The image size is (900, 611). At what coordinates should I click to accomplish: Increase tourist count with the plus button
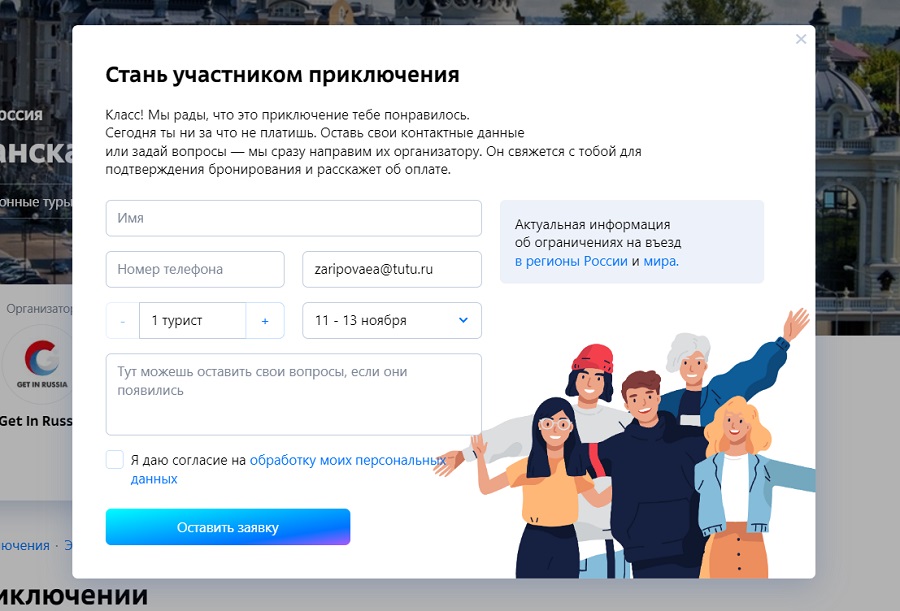click(x=265, y=321)
